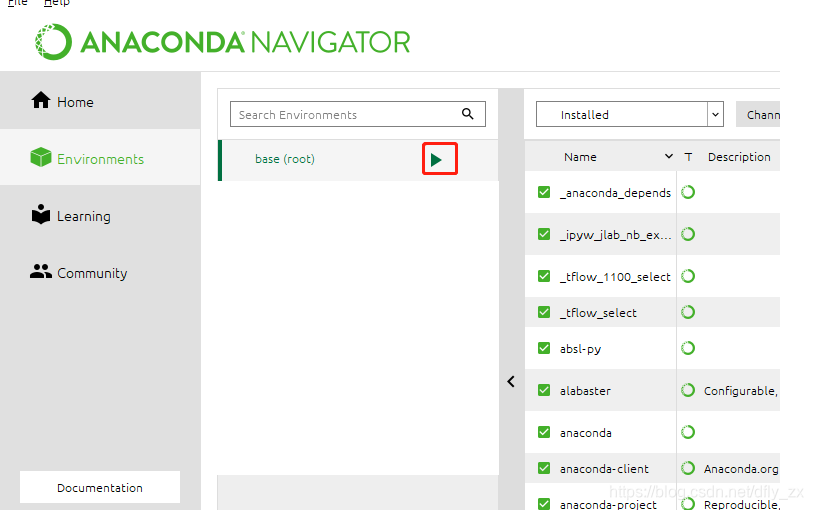Collapse the environments panel with chevron

[511, 381]
